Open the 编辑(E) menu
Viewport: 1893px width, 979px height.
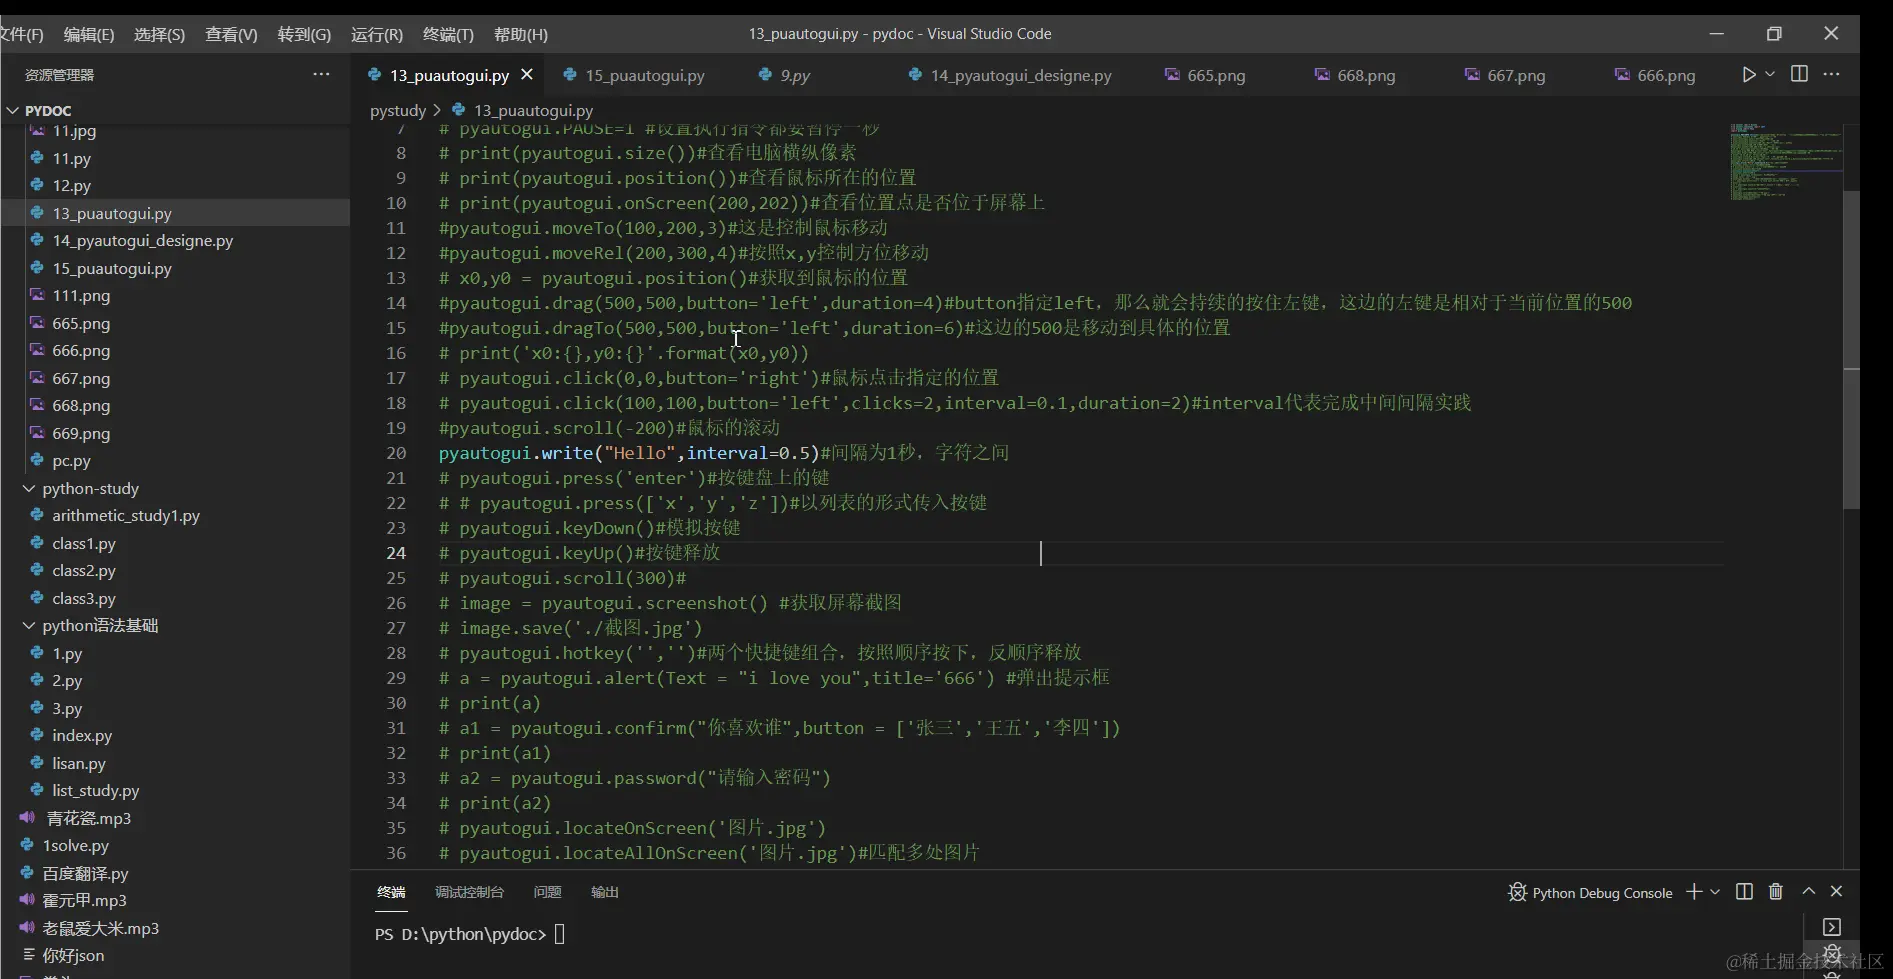point(89,34)
